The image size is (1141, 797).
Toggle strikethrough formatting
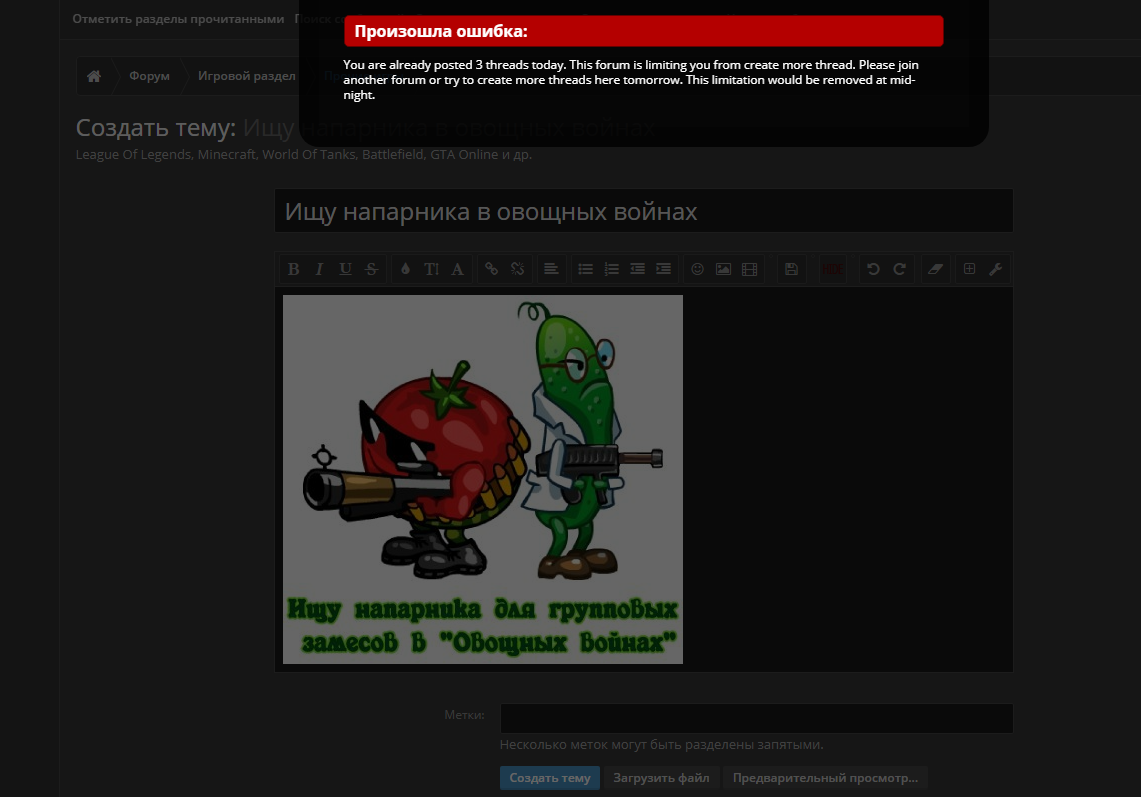pyautogui.click(x=372, y=269)
